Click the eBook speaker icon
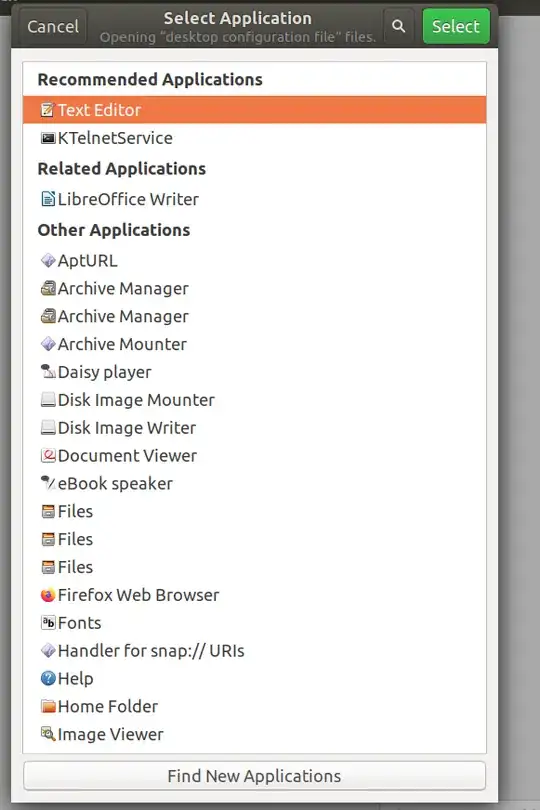 48,483
